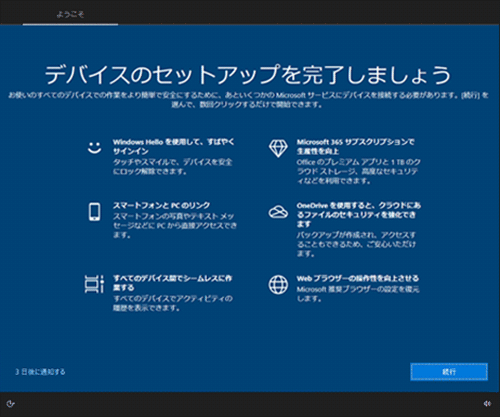The image size is (500, 417).
Task: Click the デバイスのセットアップを完了しましょう title
Action: tap(248, 75)
